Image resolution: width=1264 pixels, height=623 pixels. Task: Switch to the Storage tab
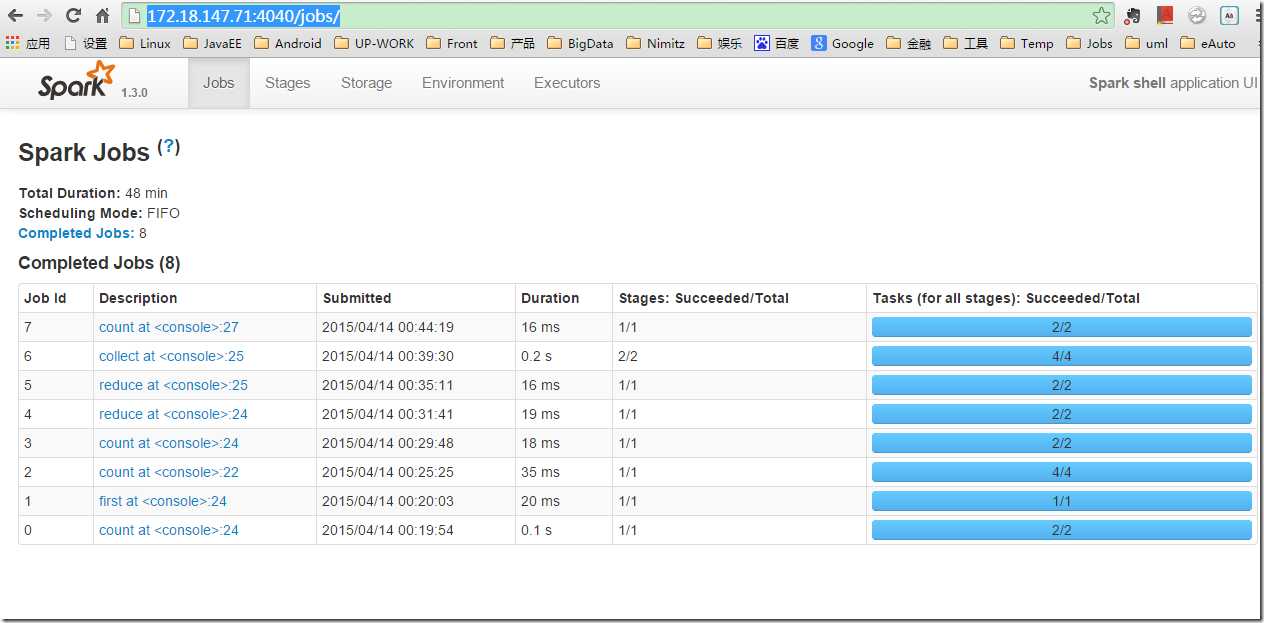(x=366, y=83)
